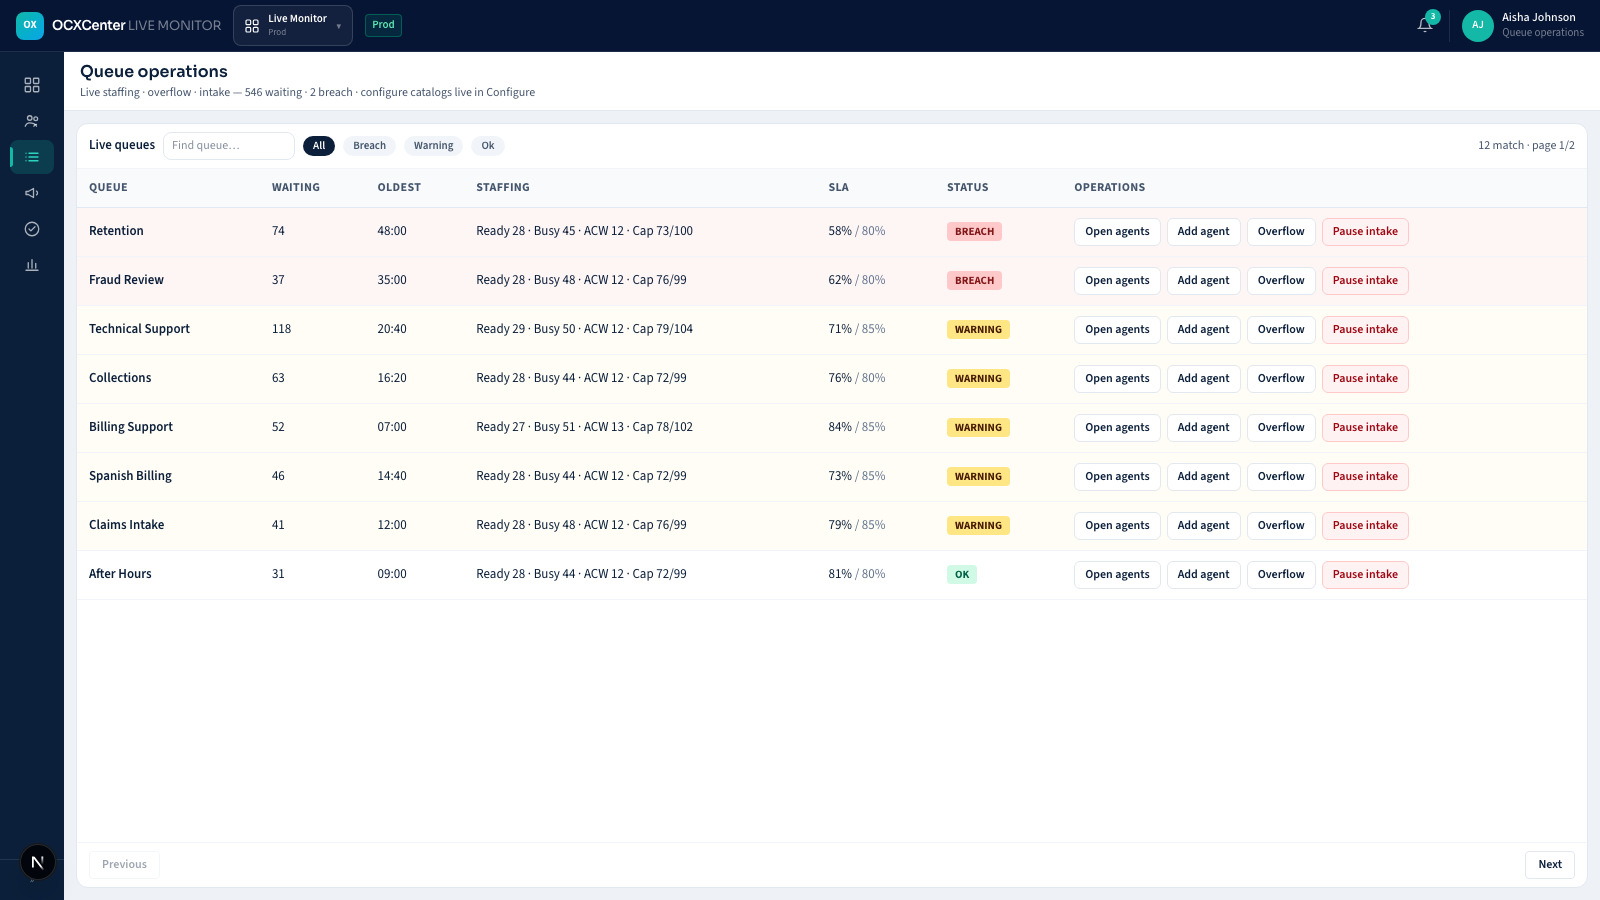
Task: Open the check-circle sidebar icon
Action: [x=32, y=229]
